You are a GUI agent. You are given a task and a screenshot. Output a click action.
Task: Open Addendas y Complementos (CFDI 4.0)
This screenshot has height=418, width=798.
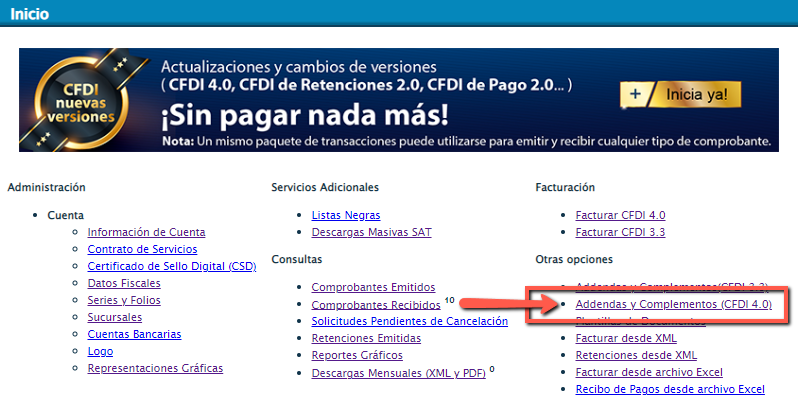click(x=673, y=304)
